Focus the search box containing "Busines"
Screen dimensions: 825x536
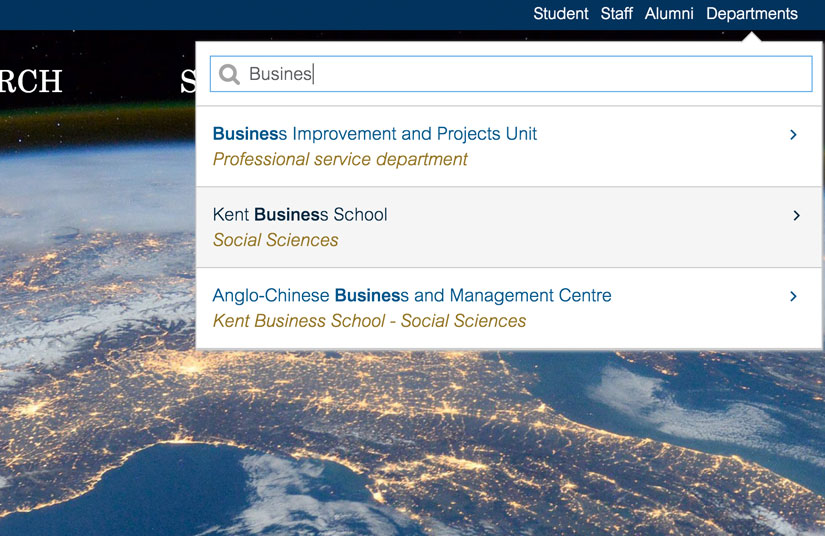coord(520,74)
